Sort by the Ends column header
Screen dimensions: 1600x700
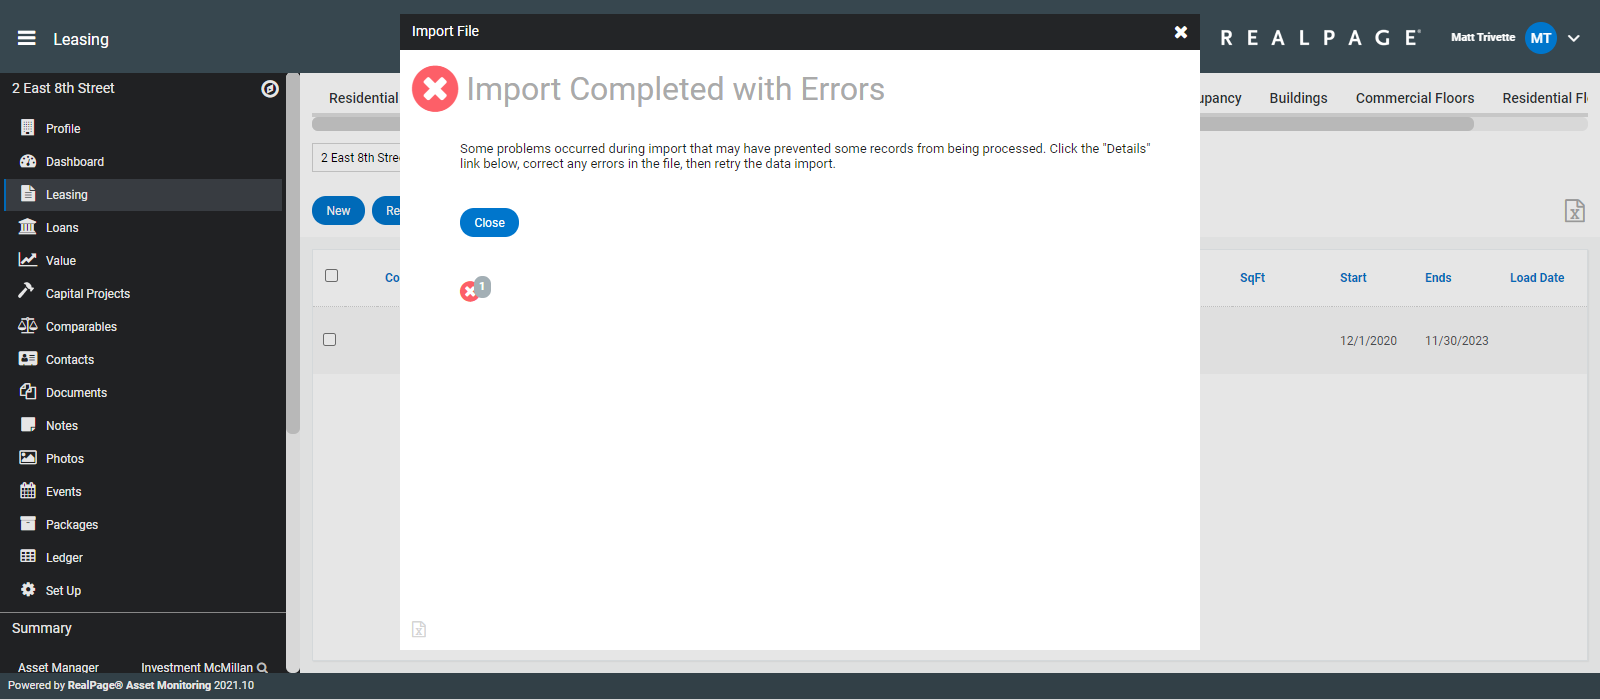[x=1438, y=278]
